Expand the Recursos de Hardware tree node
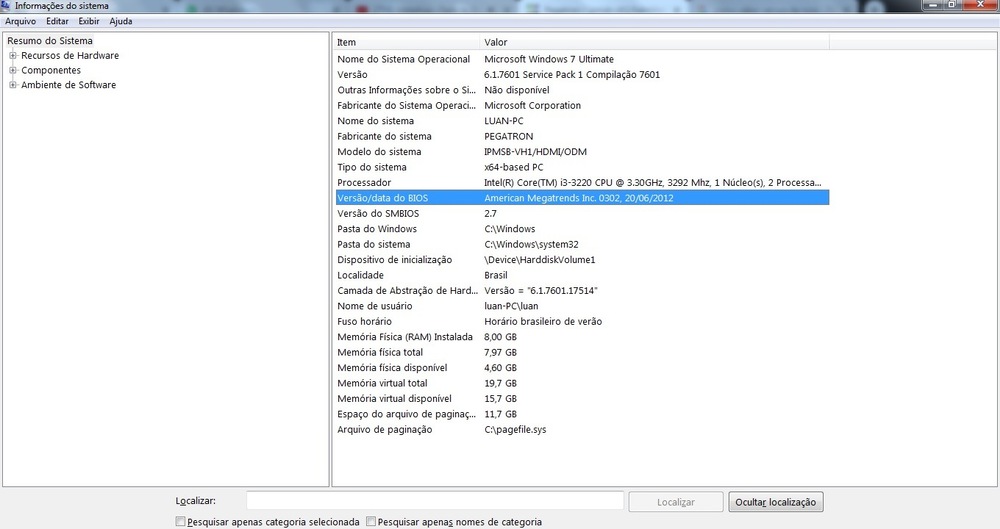Viewport: 1000px width, 529px height. click(13, 56)
